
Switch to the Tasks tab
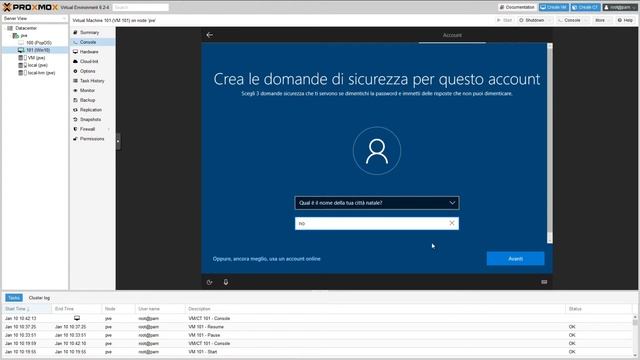tap(14, 298)
